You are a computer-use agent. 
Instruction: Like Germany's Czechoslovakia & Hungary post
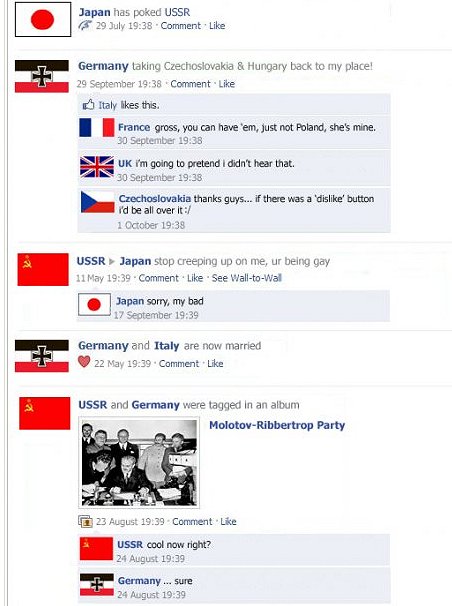pos(227,84)
